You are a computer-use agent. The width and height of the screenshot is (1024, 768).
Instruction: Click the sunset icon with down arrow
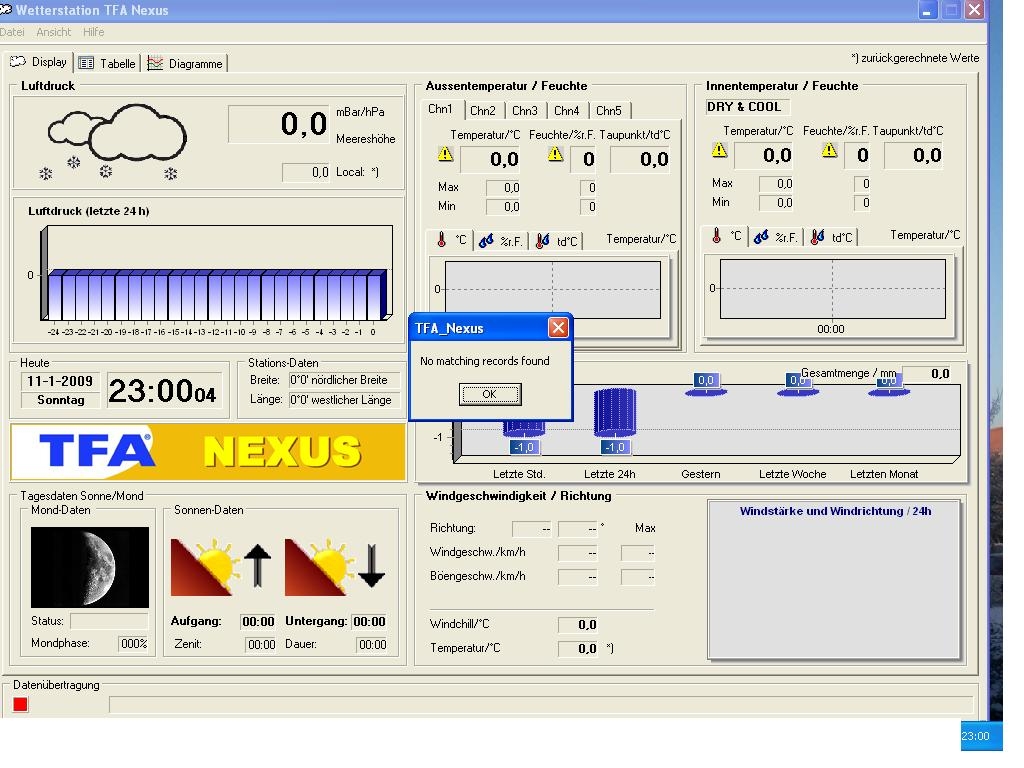point(335,567)
